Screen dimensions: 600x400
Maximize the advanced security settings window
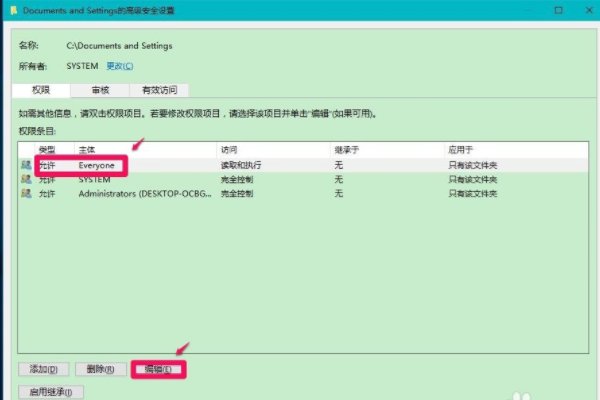click(x=559, y=10)
